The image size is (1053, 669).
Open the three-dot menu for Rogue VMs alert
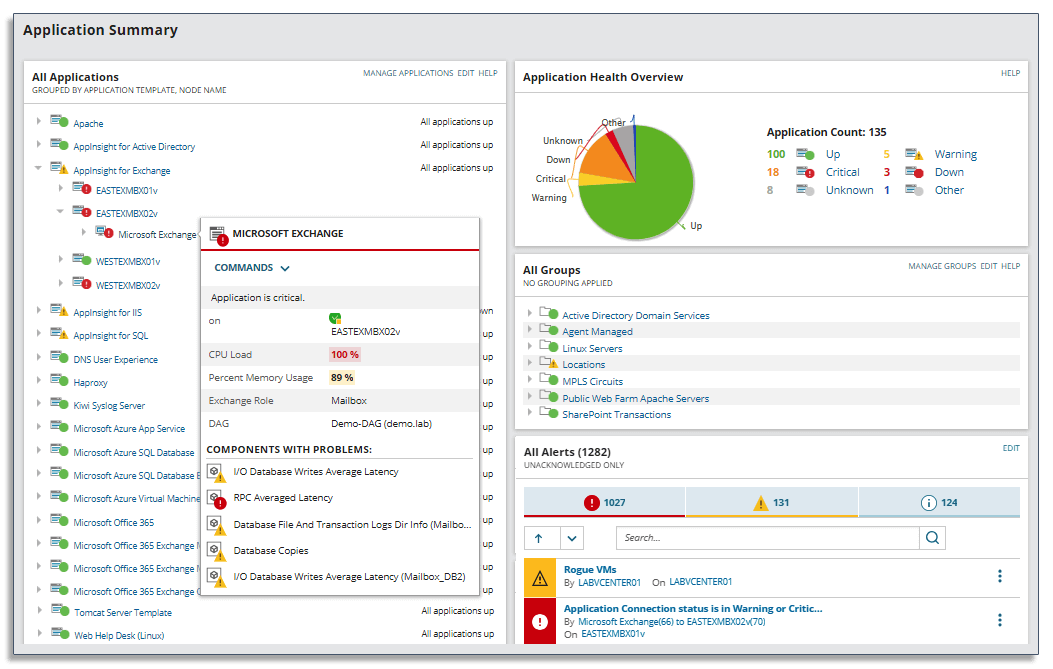point(1000,576)
